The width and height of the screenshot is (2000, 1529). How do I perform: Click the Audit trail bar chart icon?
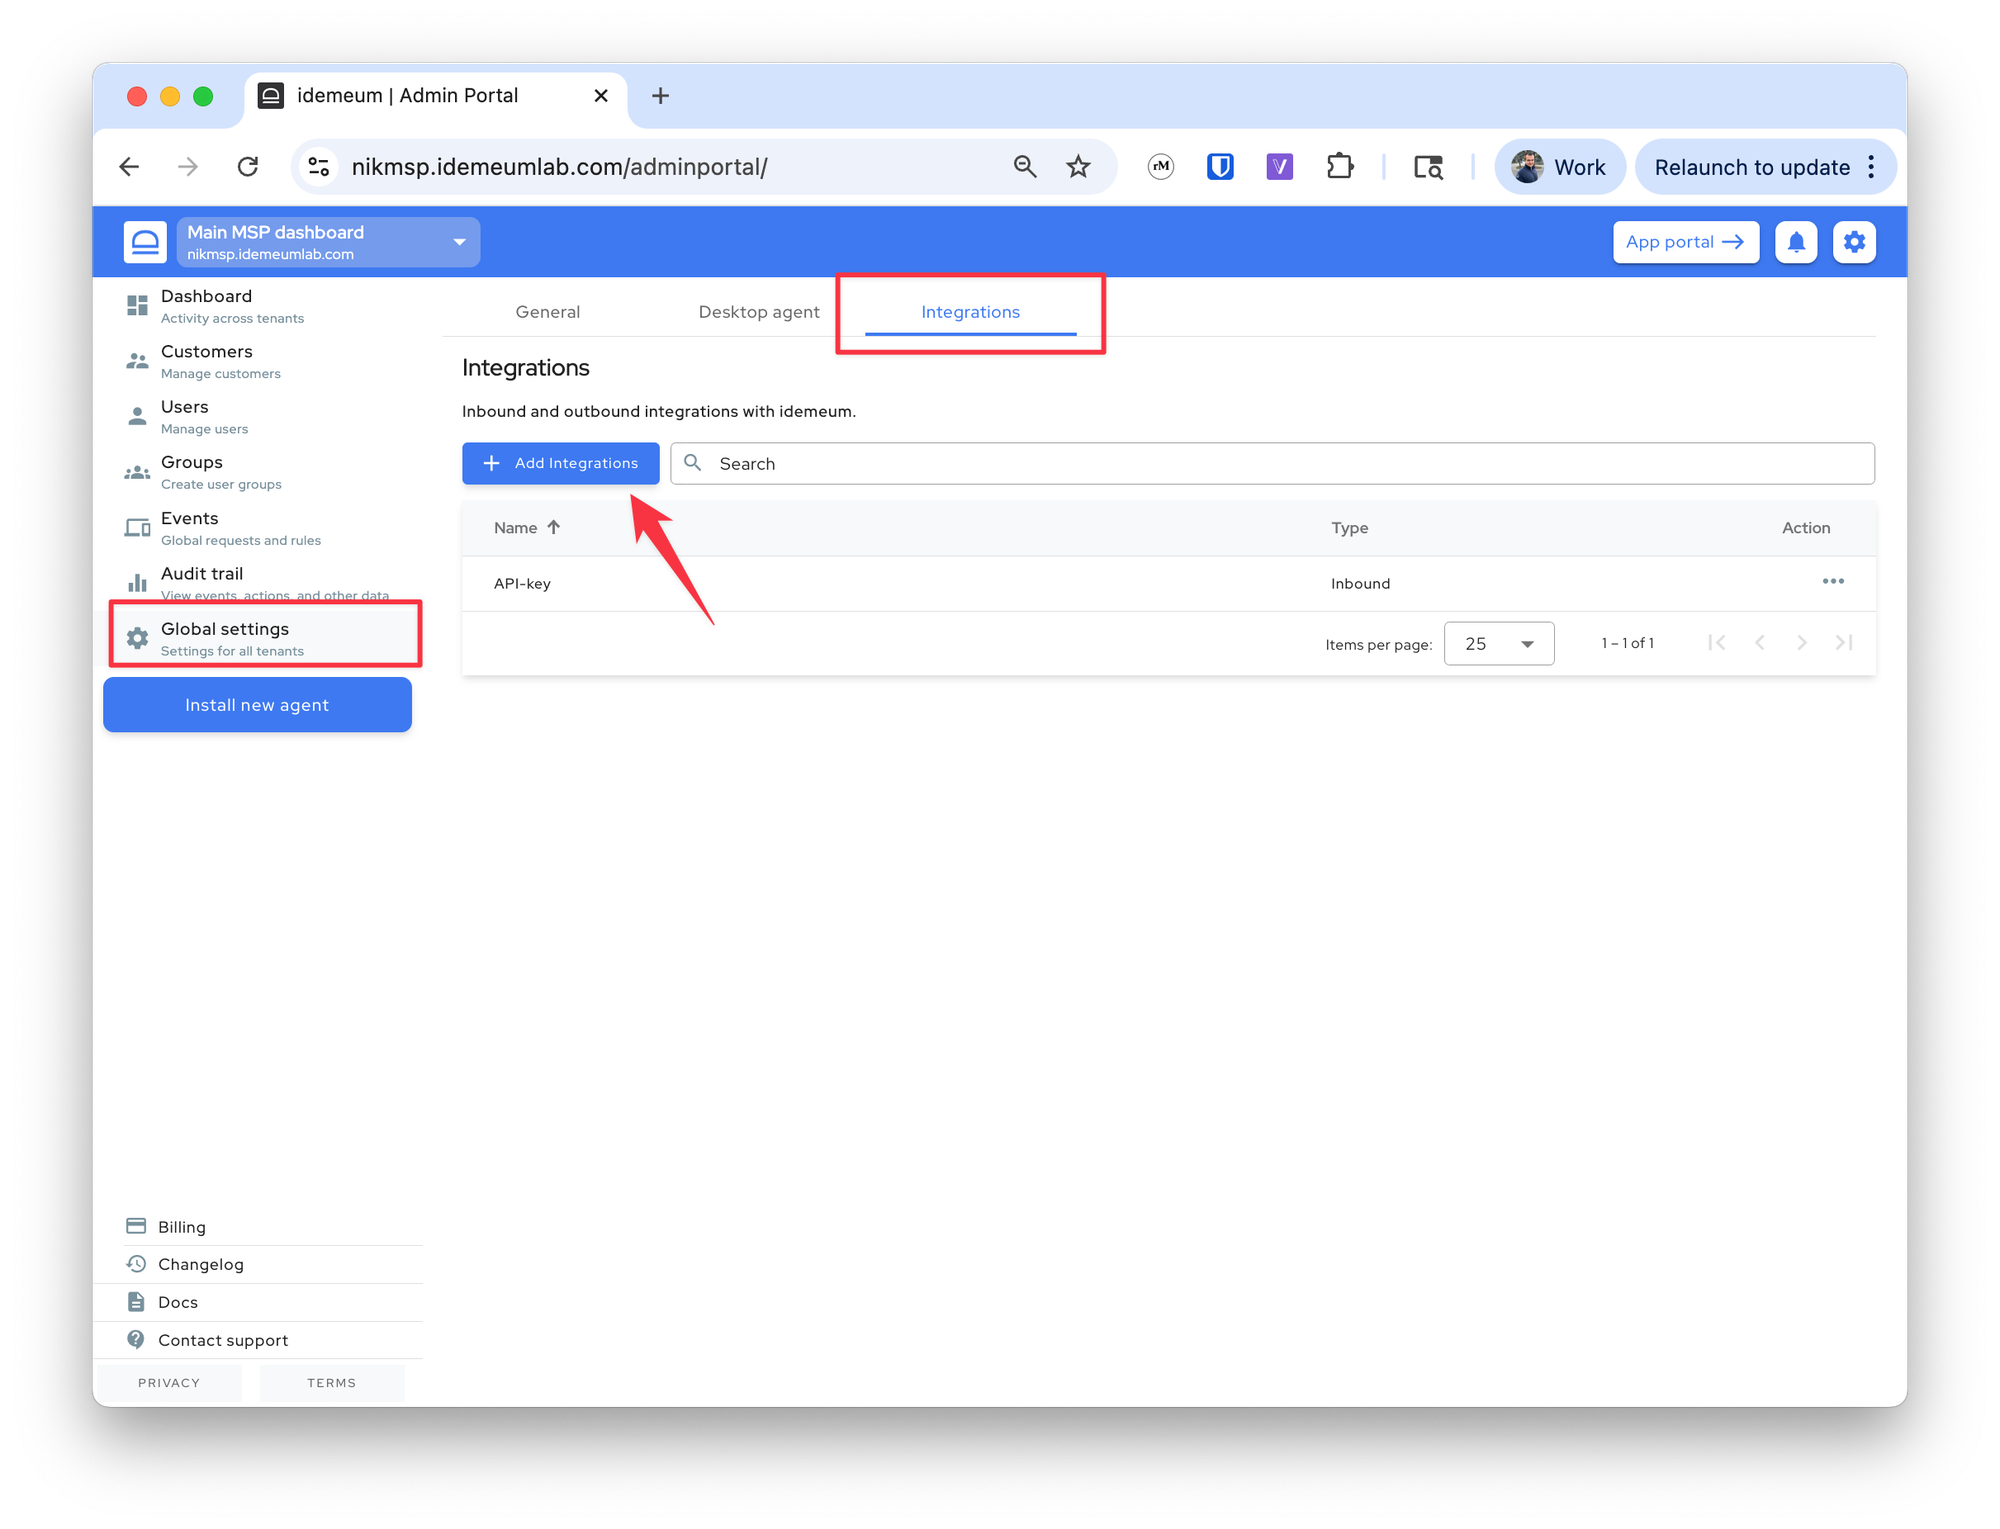[x=137, y=582]
